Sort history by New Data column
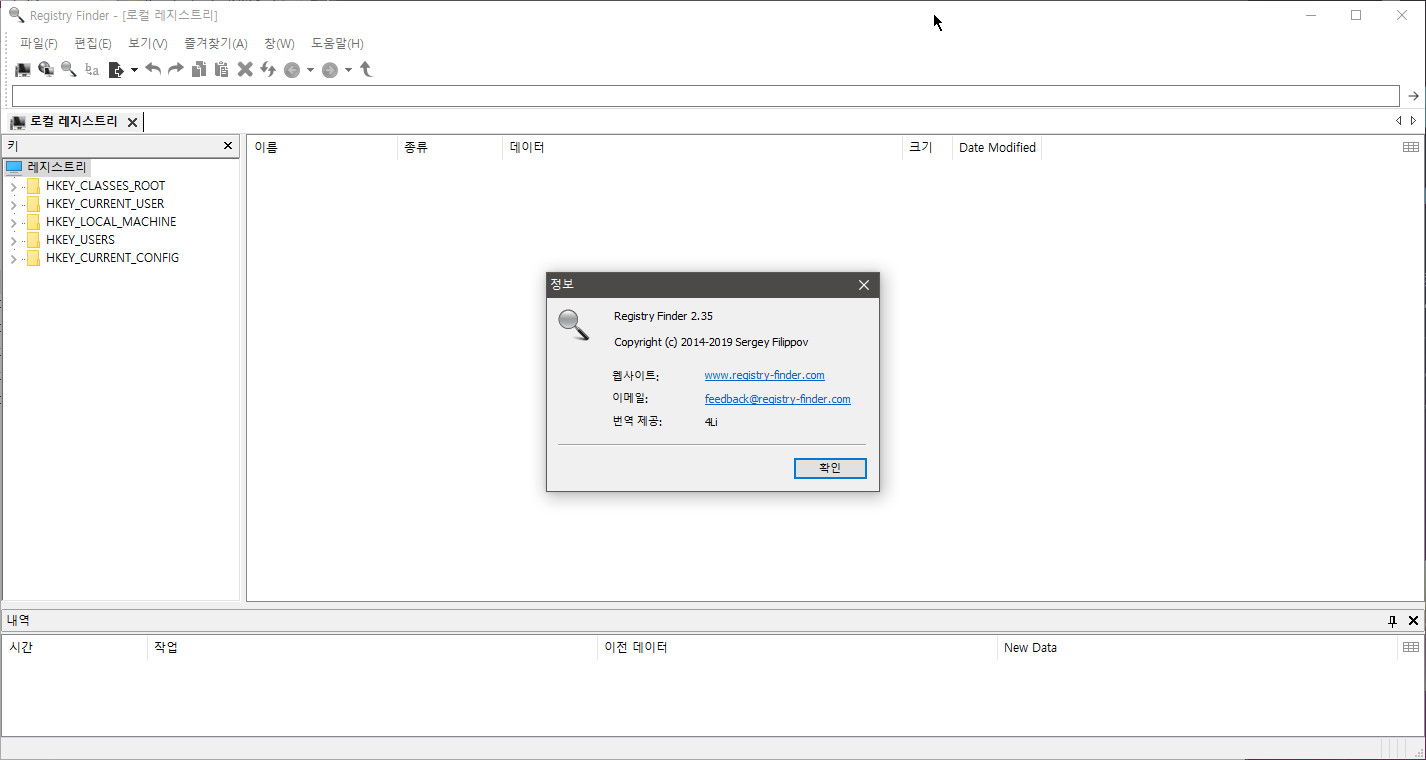This screenshot has width=1426, height=760. tap(1197, 647)
